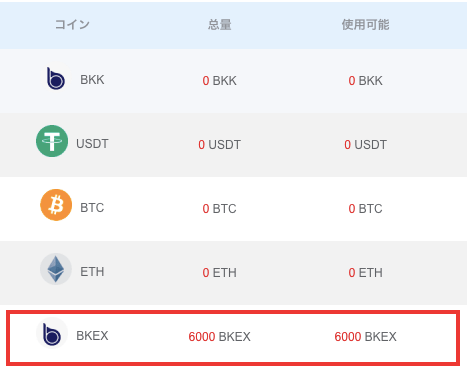467x368 pixels.
Task: Click the 0 USDT available amount
Action: [365, 145]
